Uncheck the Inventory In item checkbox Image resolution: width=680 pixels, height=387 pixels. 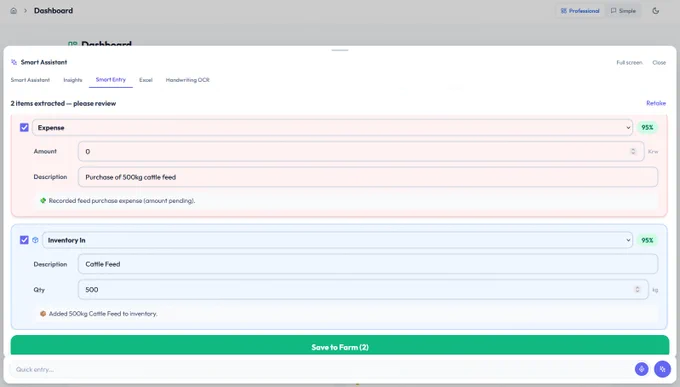pos(24,240)
